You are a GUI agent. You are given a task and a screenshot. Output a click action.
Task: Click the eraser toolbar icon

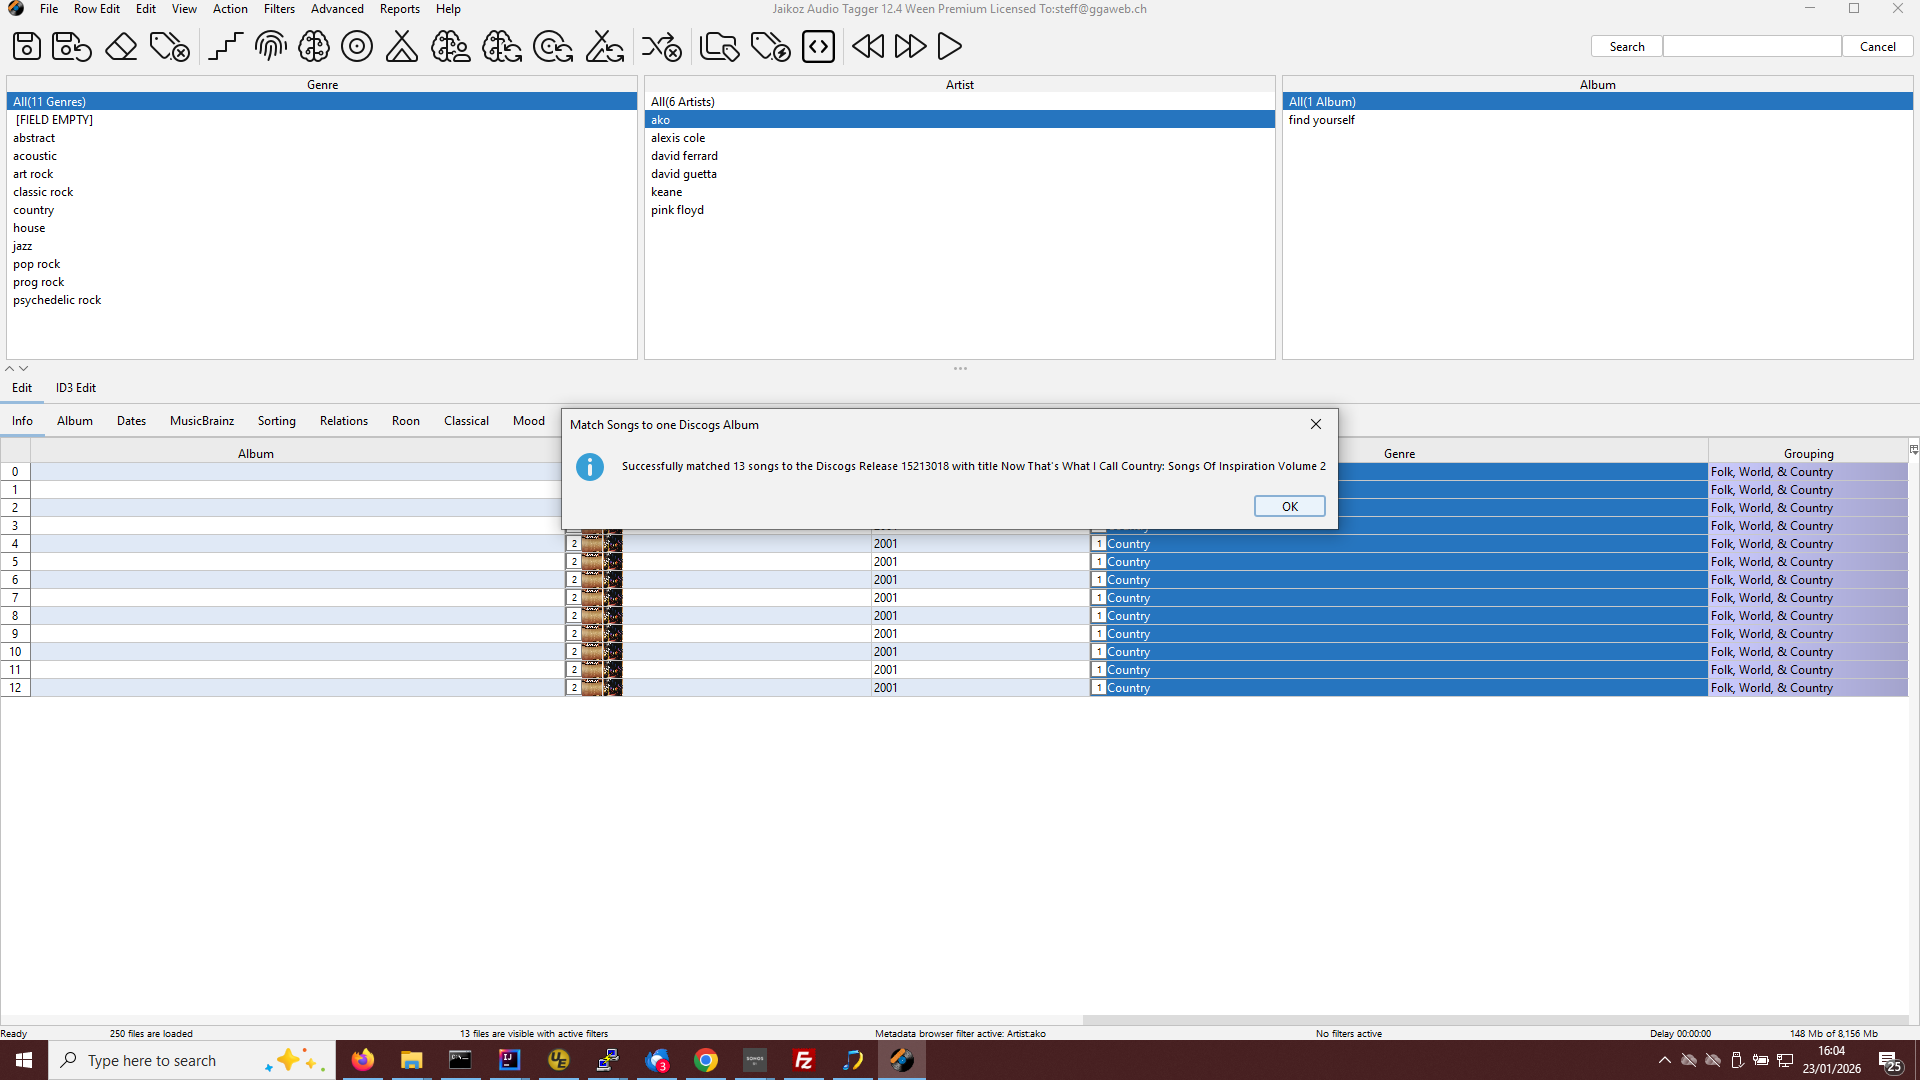pos(121,46)
